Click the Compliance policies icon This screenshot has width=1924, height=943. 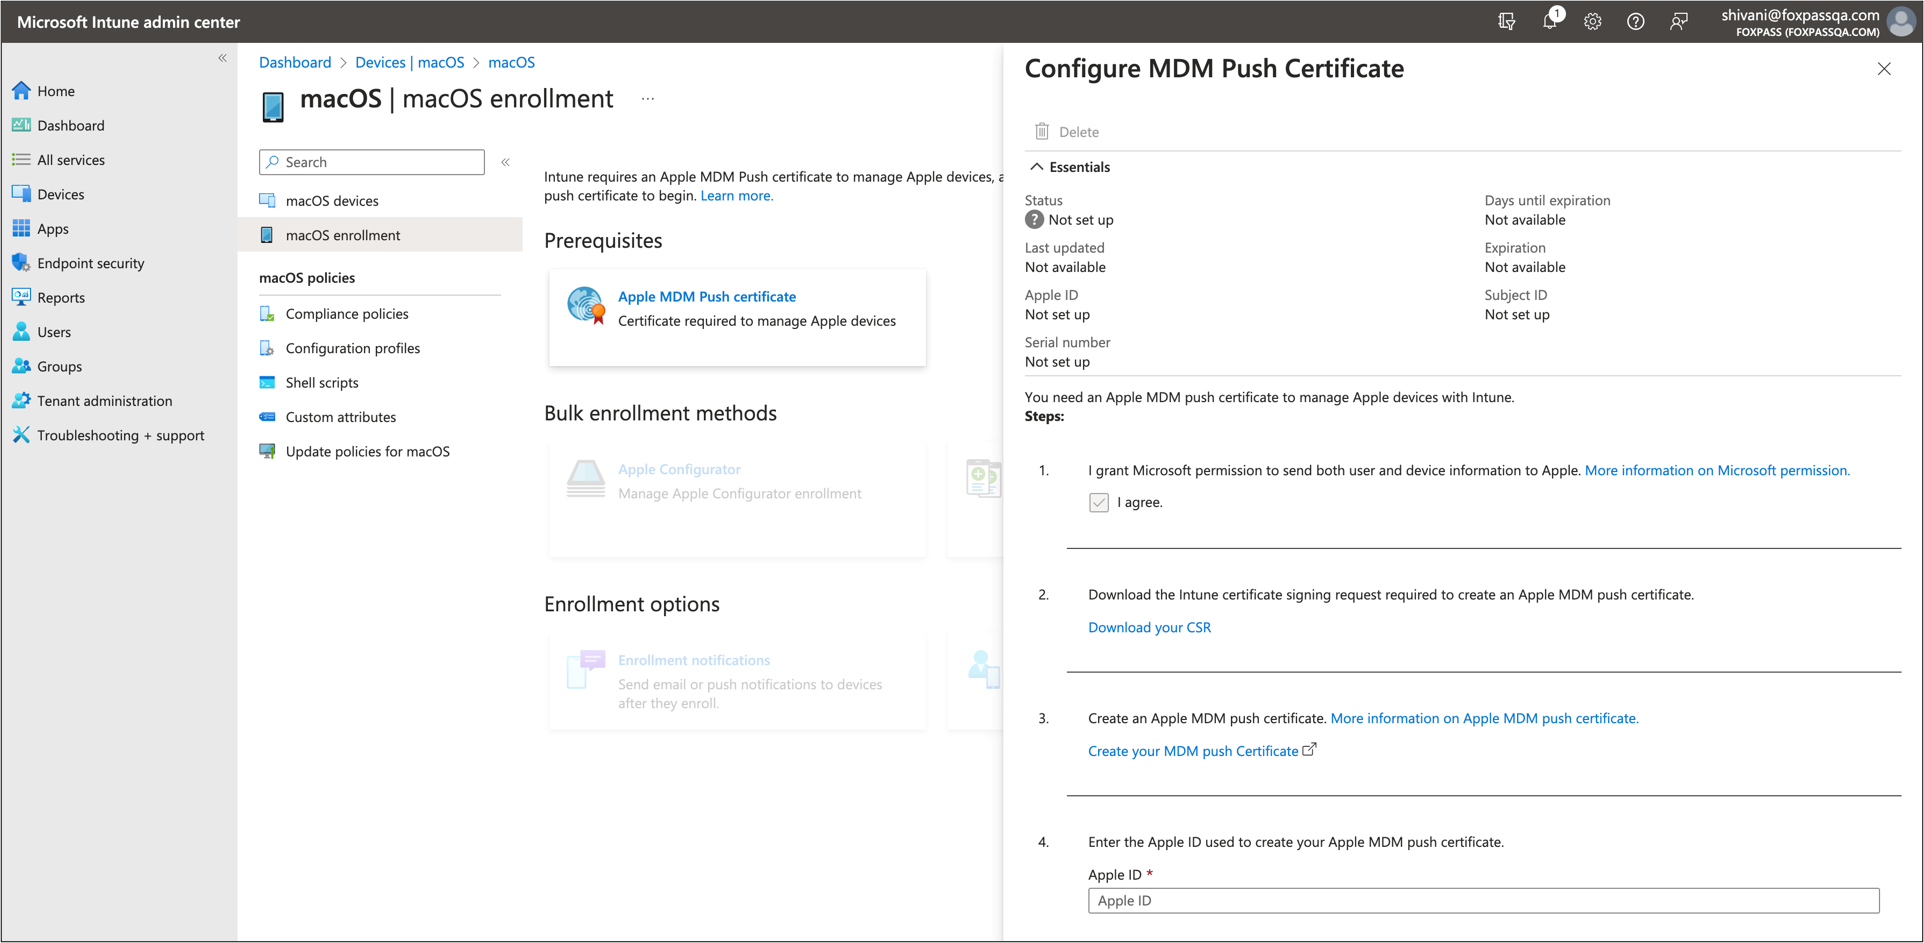point(267,313)
